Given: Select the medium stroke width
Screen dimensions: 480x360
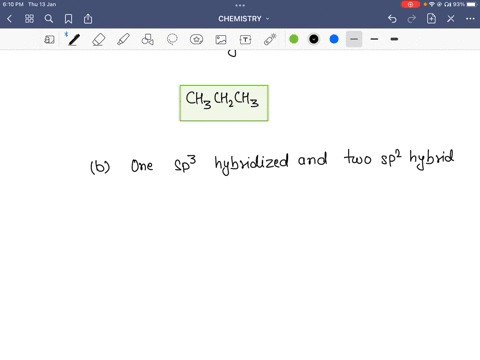Looking at the screenshot, I should tap(374, 39).
